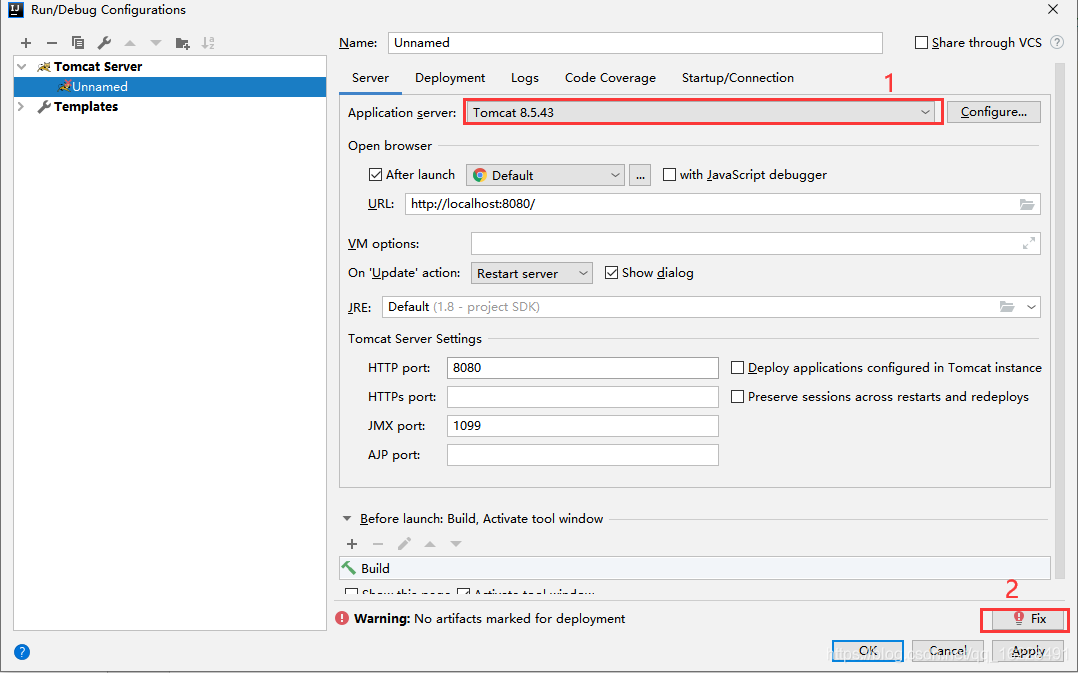The width and height of the screenshot is (1078, 673).
Task: Remove before launch task minus icon
Action: click(377, 544)
